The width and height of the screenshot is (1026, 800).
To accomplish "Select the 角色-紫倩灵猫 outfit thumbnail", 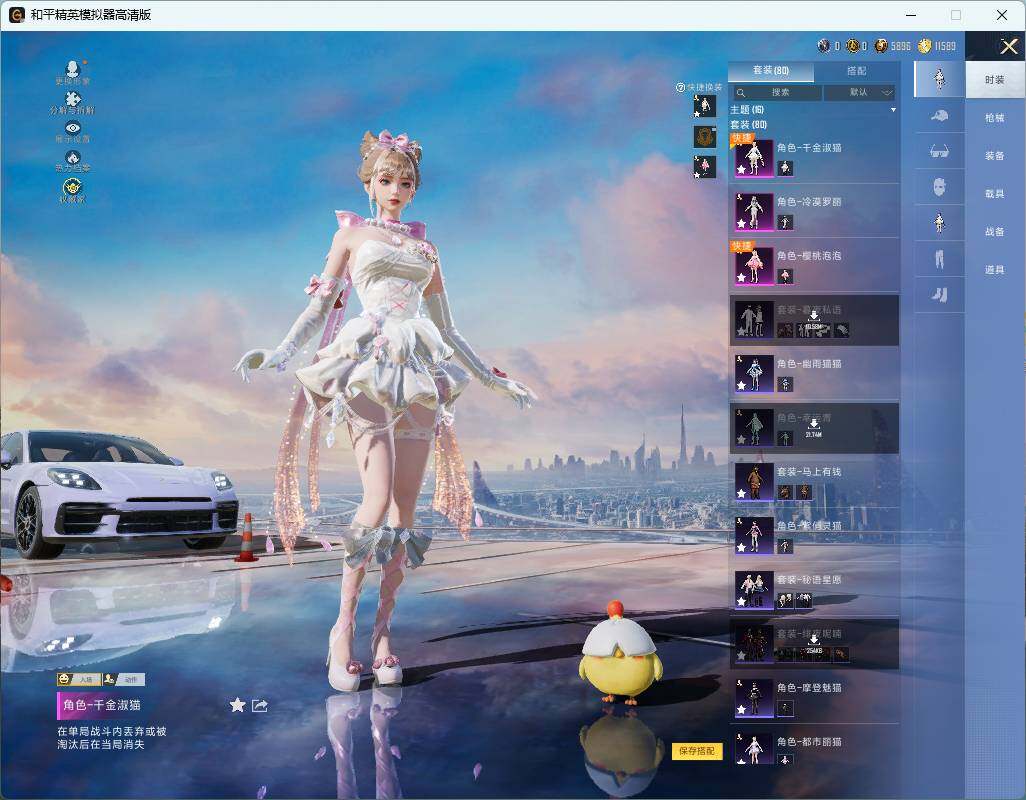I will pos(754,536).
